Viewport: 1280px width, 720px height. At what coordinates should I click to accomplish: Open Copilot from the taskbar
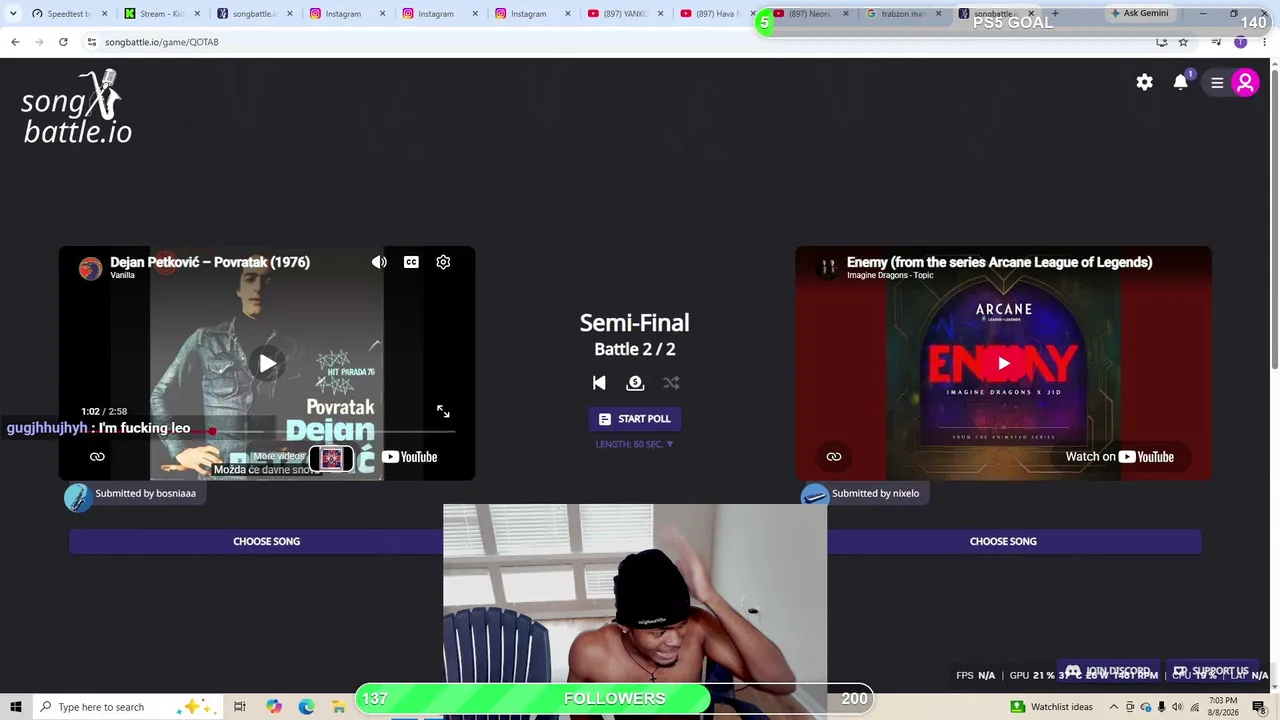[273, 707]
